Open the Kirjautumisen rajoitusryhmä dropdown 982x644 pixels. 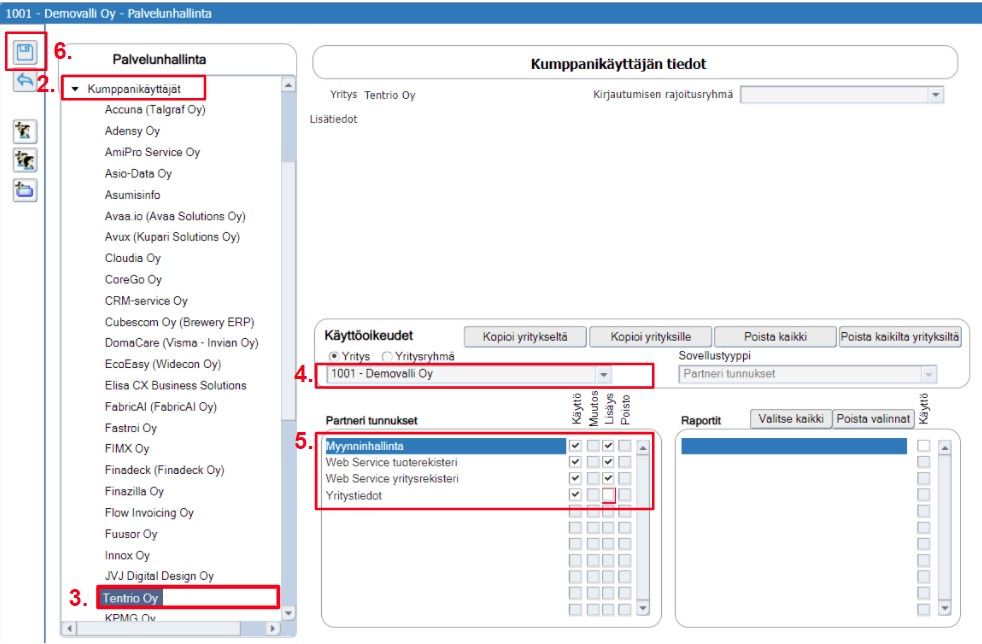[936, 95]
